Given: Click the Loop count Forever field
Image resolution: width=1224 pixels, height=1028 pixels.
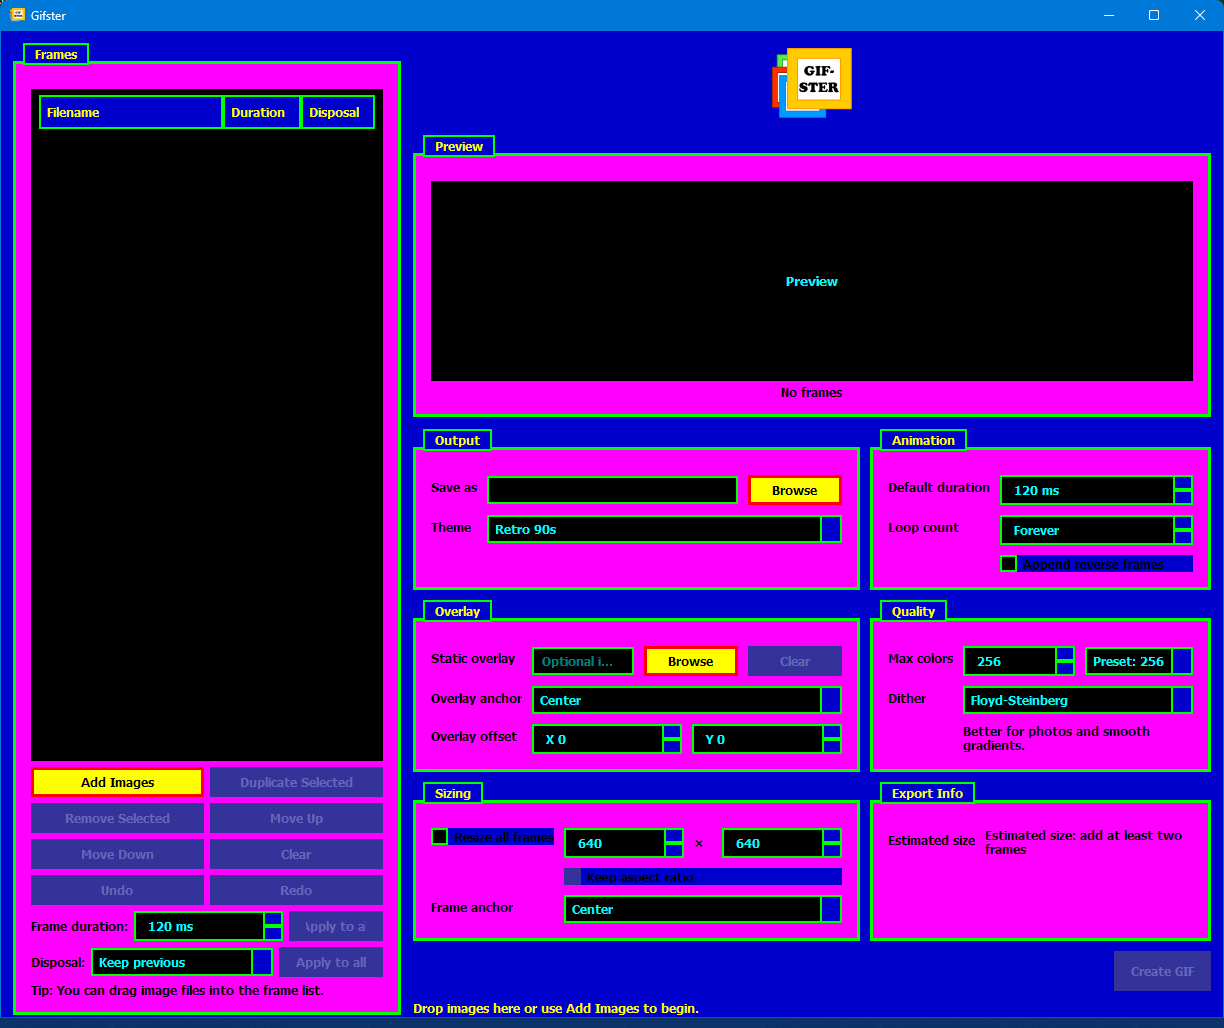Looking at the screenshot, I should coord(1087,530).
